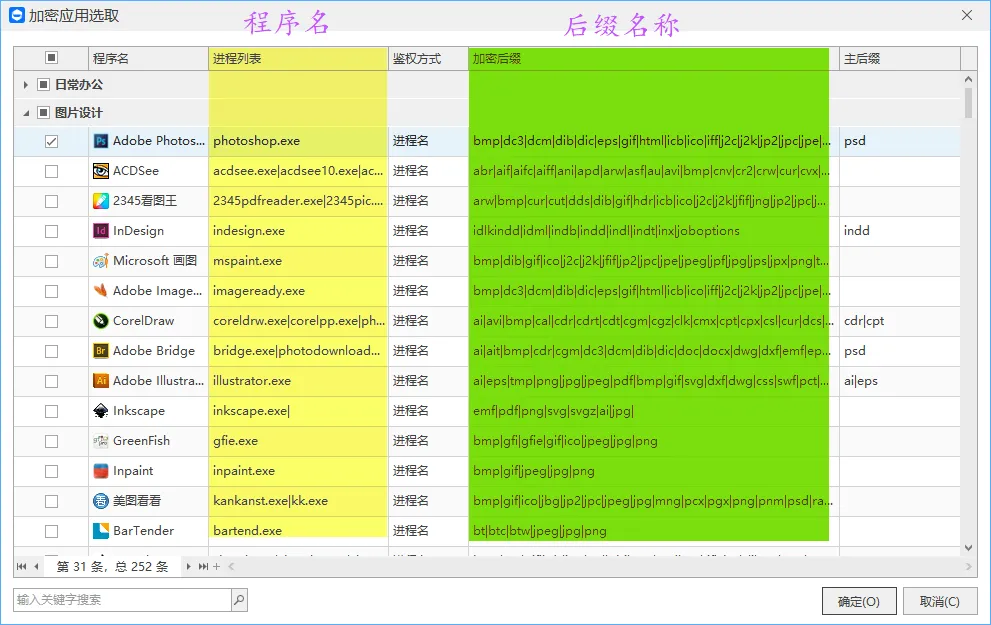Click the 美图看看 blue icon
991x625 pixels.
click(x=100, y=501)
